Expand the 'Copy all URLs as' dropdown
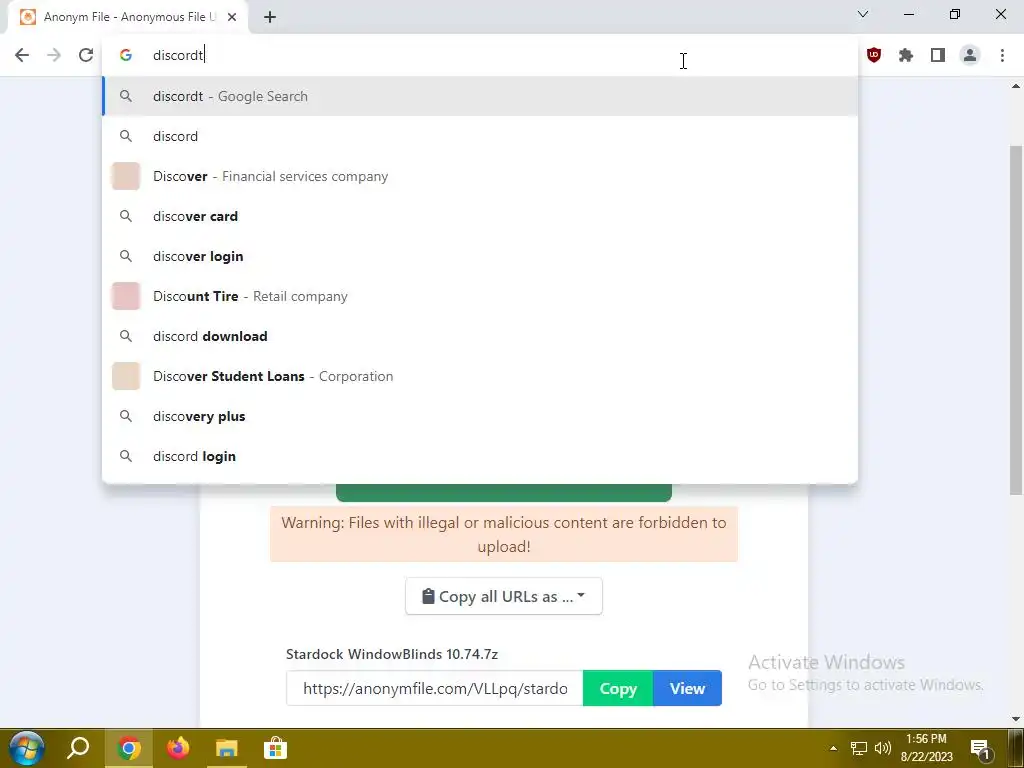This screenshot has height=768, width=1024. 504,596
